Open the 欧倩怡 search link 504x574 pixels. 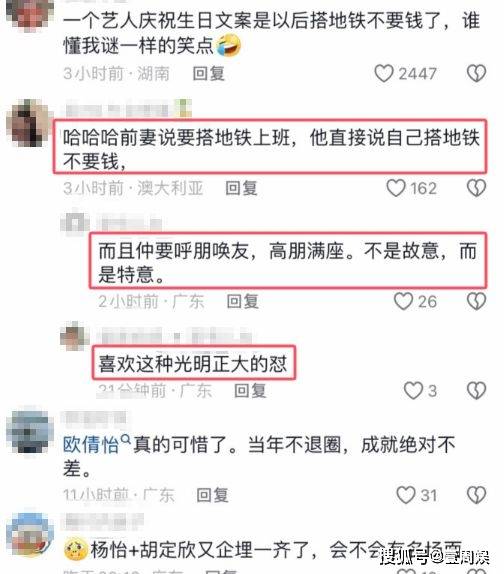click(97, 444)
